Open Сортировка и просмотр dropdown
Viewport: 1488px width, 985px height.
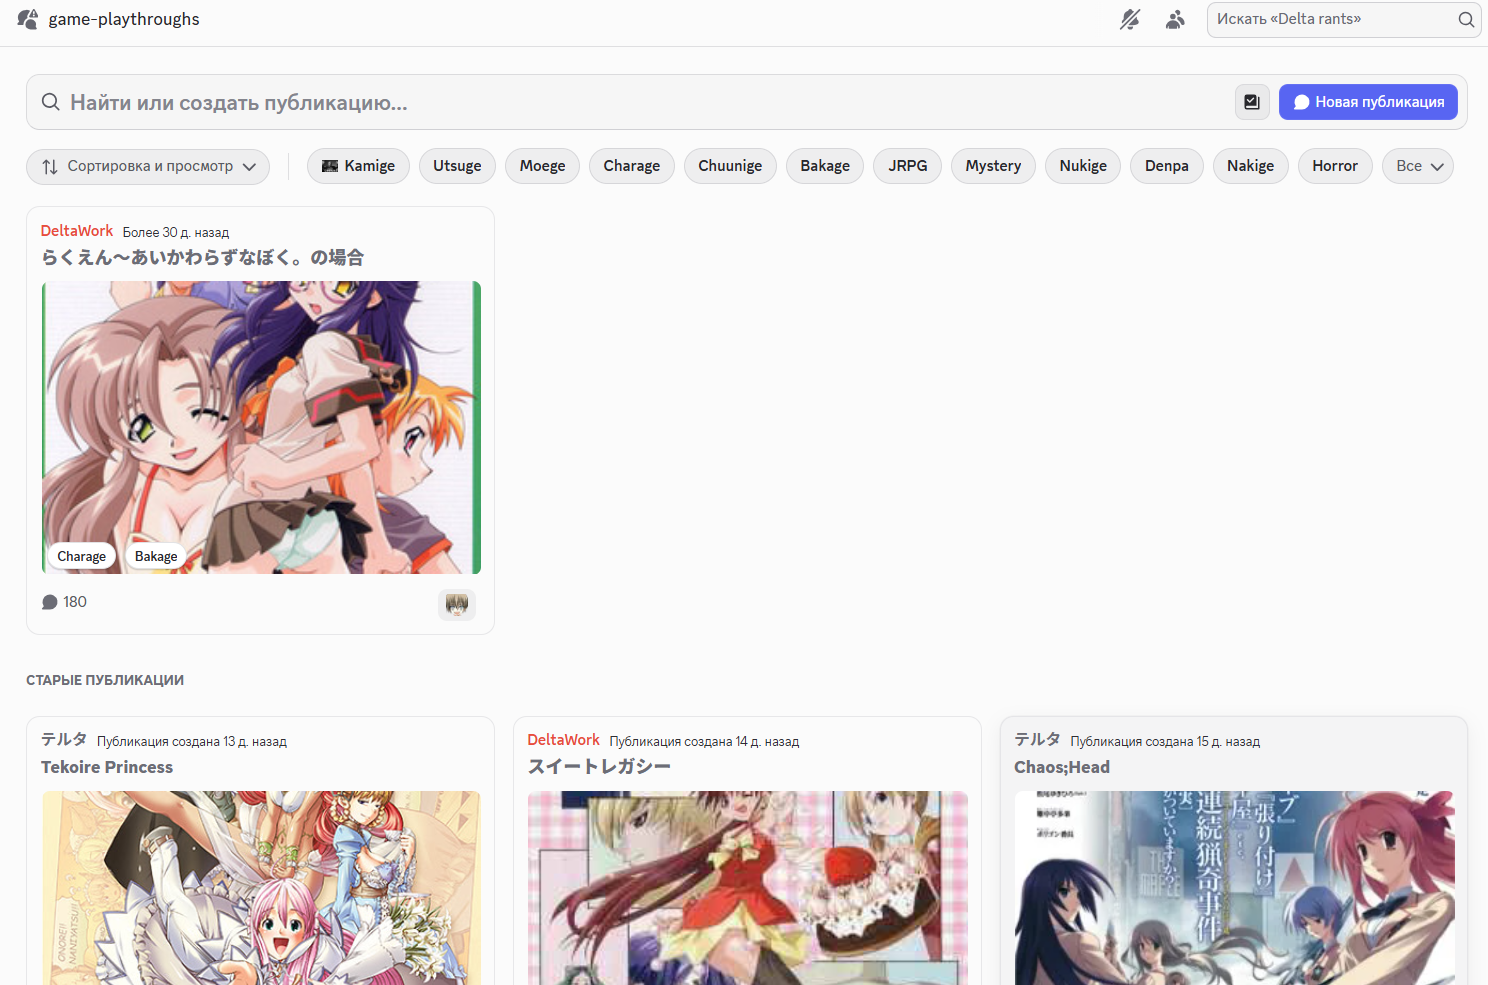[148, 166]
